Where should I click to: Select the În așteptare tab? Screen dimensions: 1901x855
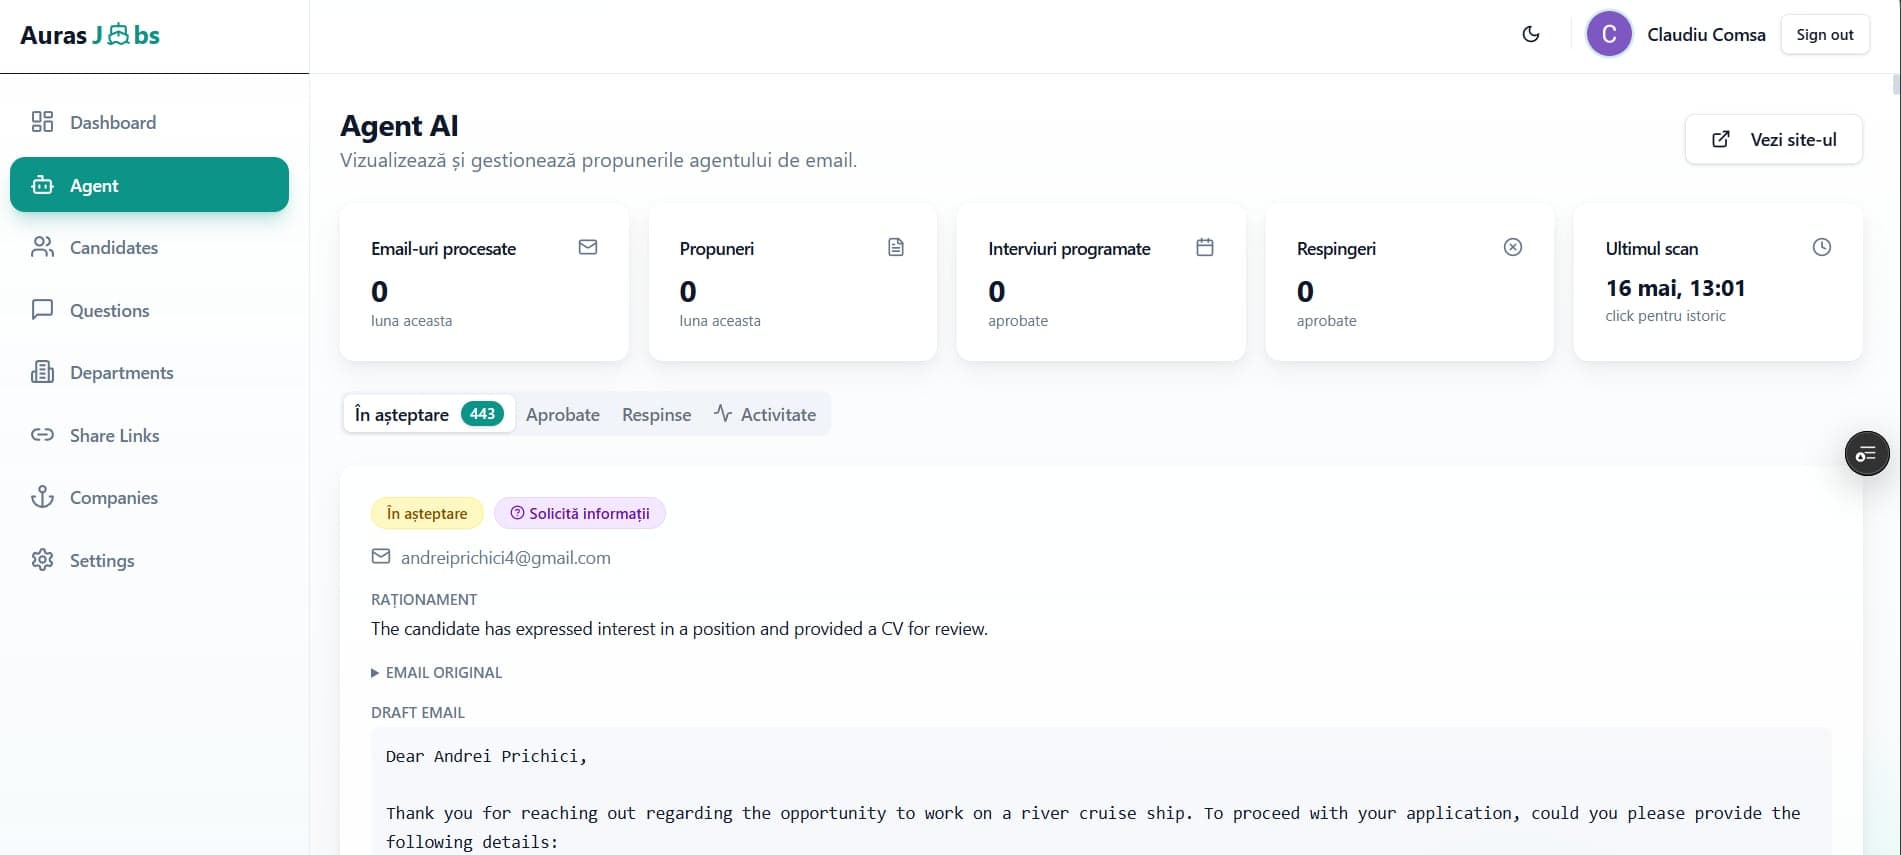429,414
